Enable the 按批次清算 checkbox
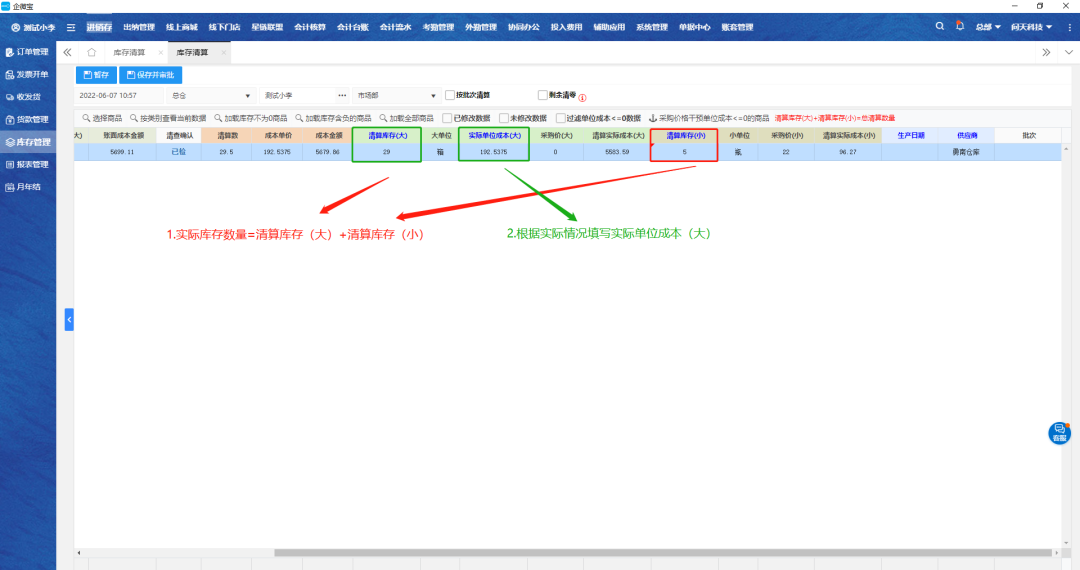 (450, 95)
